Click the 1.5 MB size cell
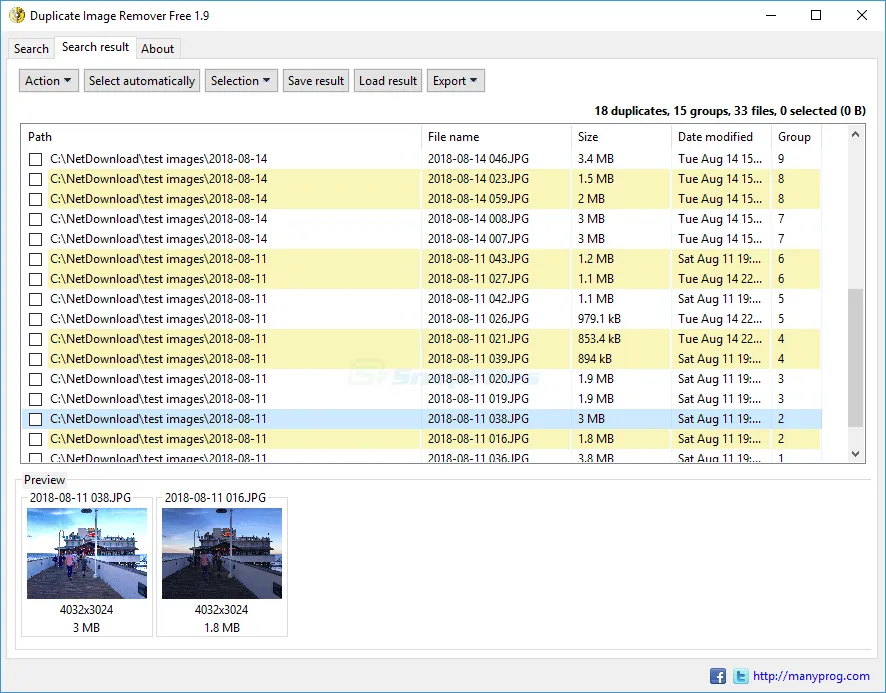This screenshot has height=693, width=886. coord(596,179)
